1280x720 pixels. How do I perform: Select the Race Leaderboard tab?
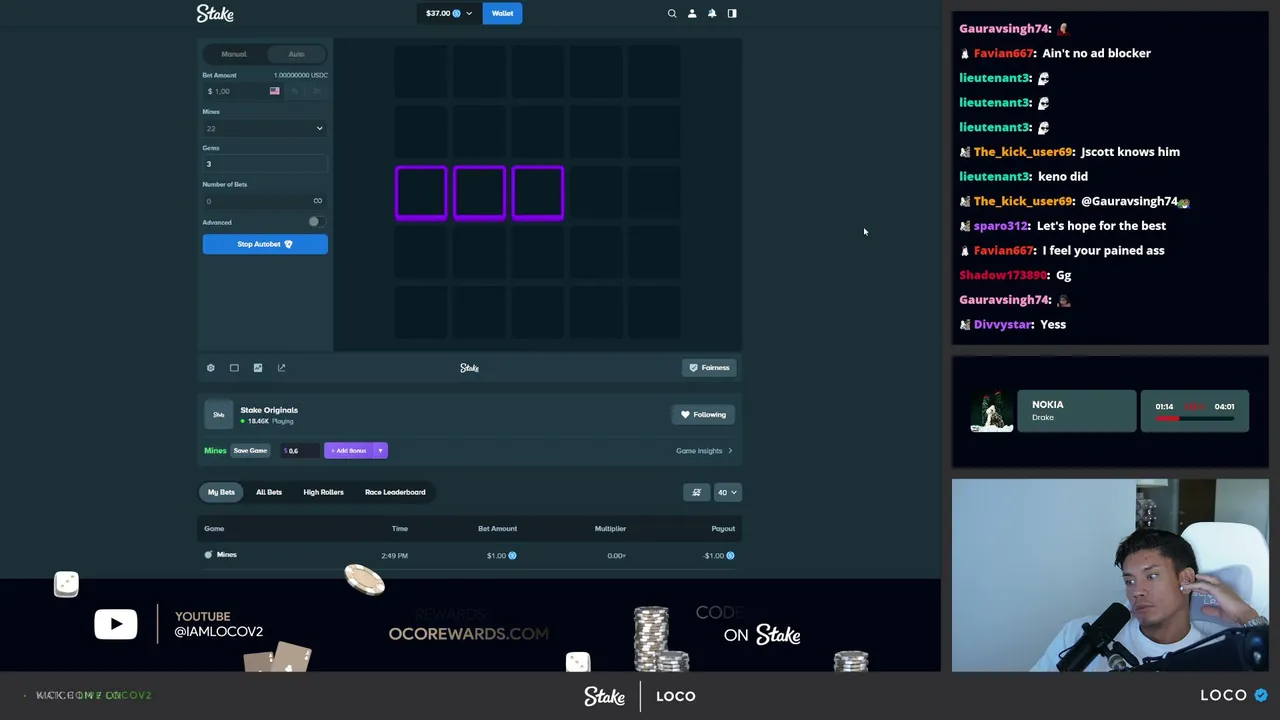tap(395, 492)
